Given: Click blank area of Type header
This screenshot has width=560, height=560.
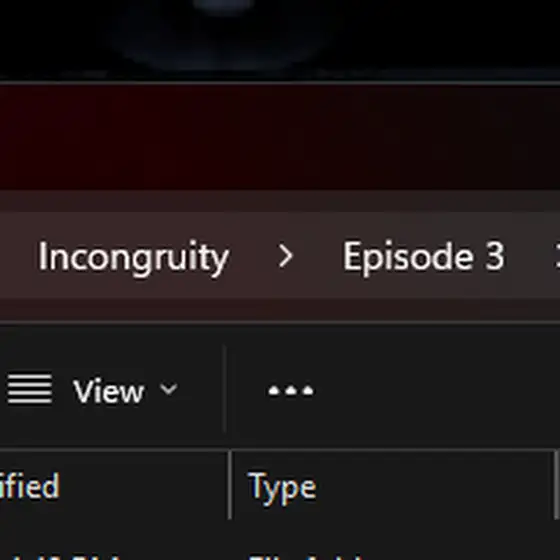Looking at the screenshot, I should coord(434,486).
